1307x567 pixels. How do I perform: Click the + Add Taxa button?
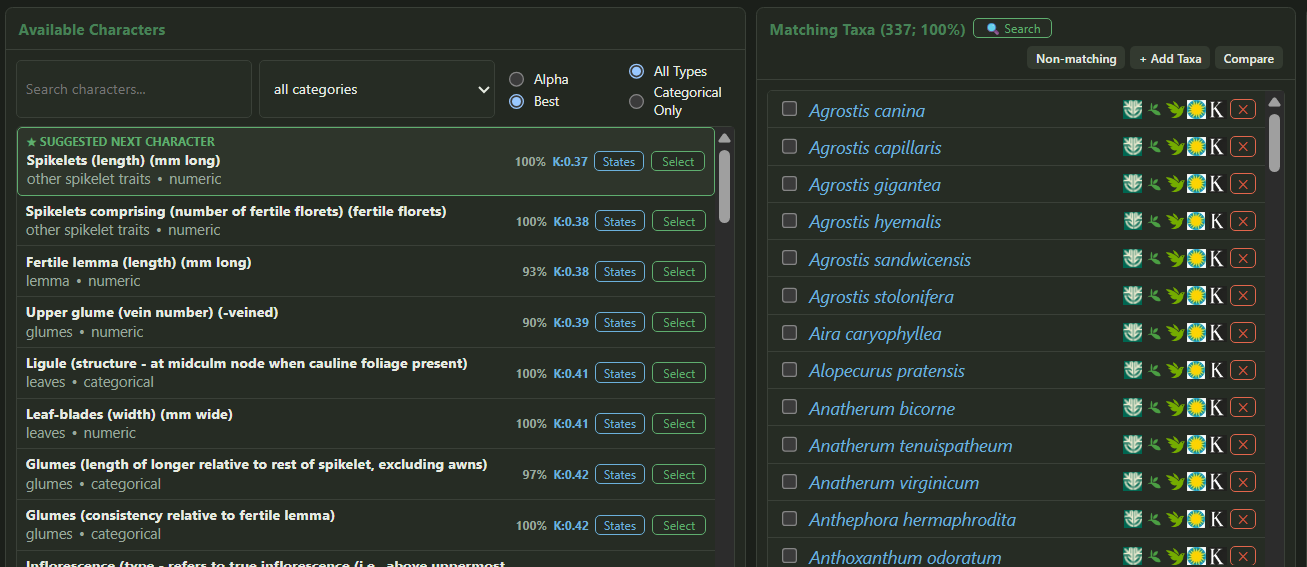click(x=1170, y=59)
